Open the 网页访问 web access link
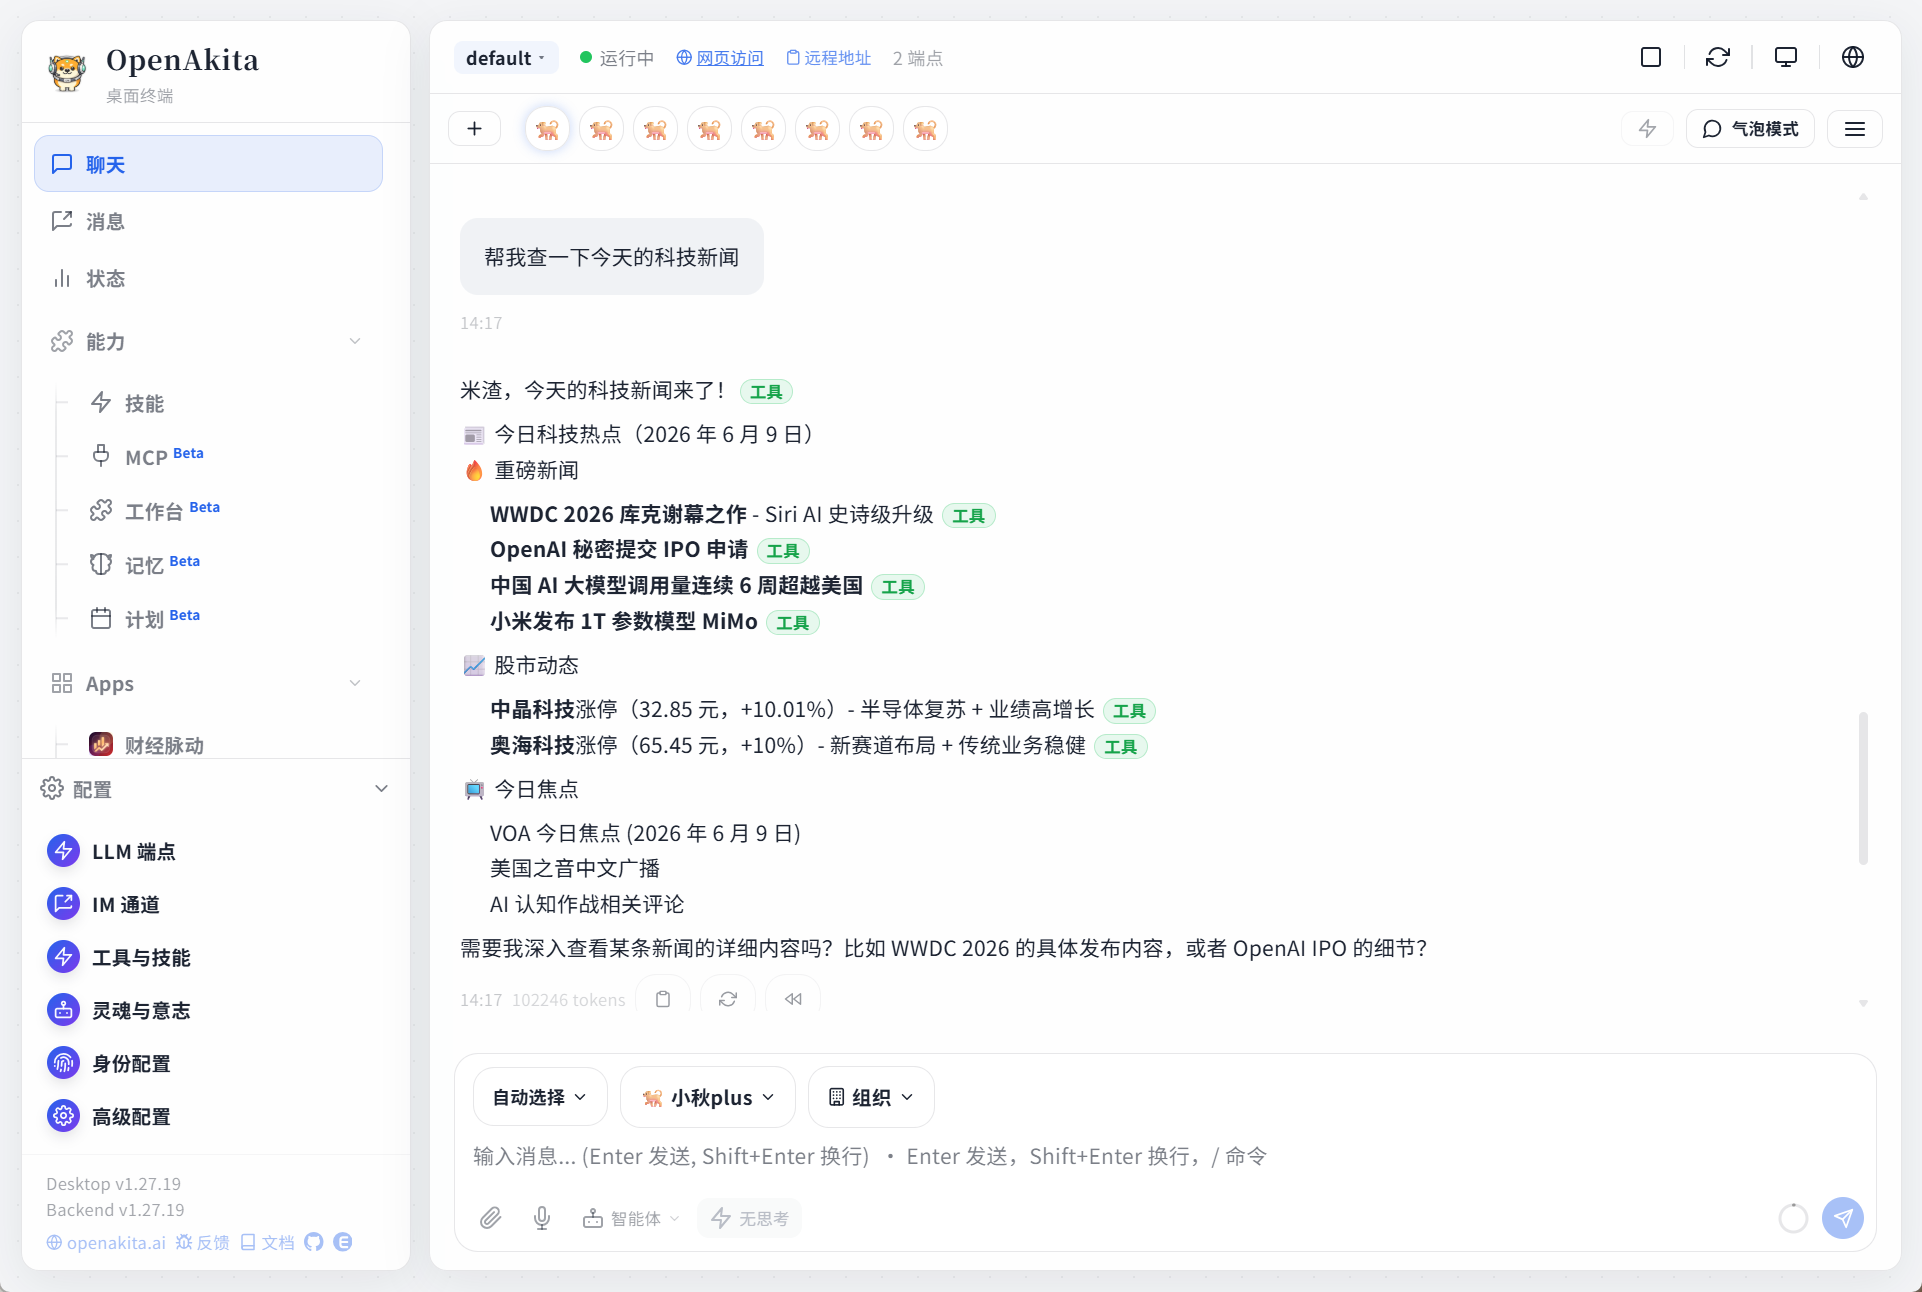 720,58
